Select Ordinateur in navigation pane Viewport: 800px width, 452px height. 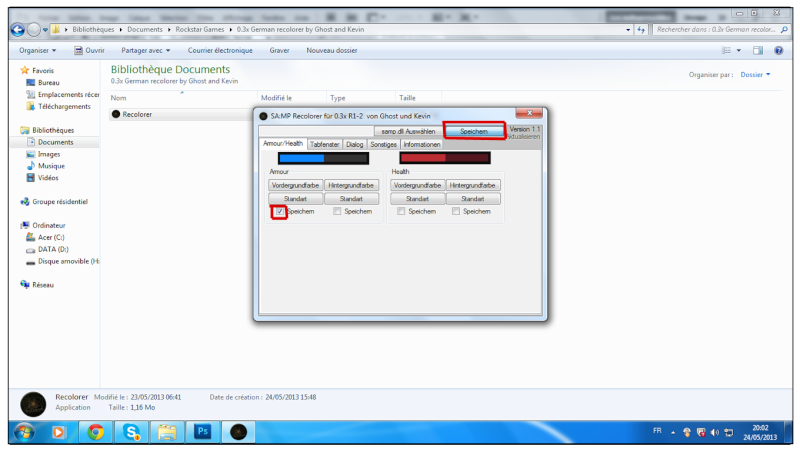48,225
